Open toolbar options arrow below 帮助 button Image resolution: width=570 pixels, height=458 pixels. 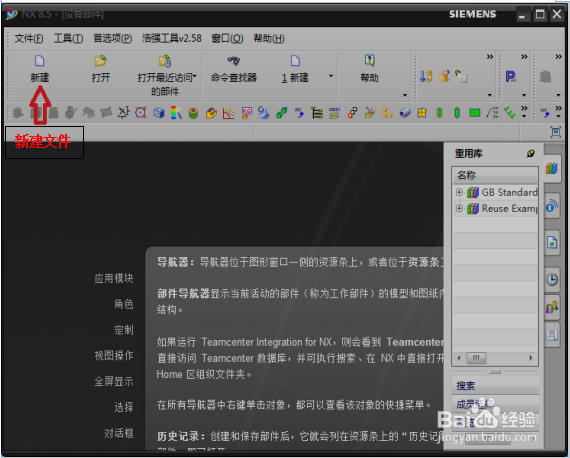(405, 95)
